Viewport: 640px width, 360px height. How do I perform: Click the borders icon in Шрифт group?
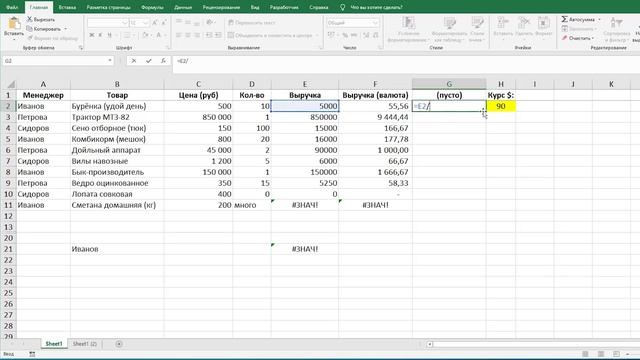127,36
